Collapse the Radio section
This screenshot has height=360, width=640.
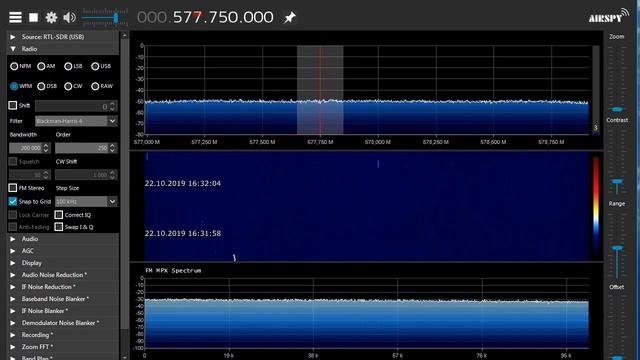click(x=63, y=49)
